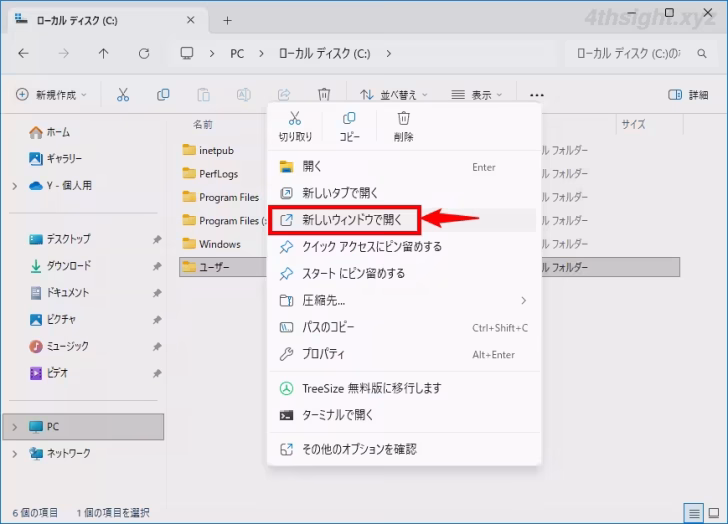Screen dimensions: 728x524
Task: Switch to large thumbnails view in status bar
Action: click(x=714, y=513)
